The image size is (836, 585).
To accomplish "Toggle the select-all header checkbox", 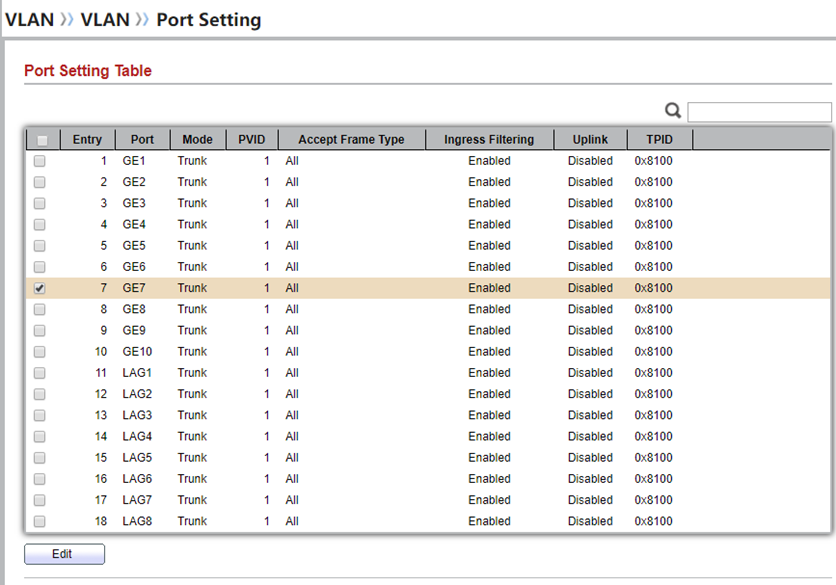I will coord(41,140).
